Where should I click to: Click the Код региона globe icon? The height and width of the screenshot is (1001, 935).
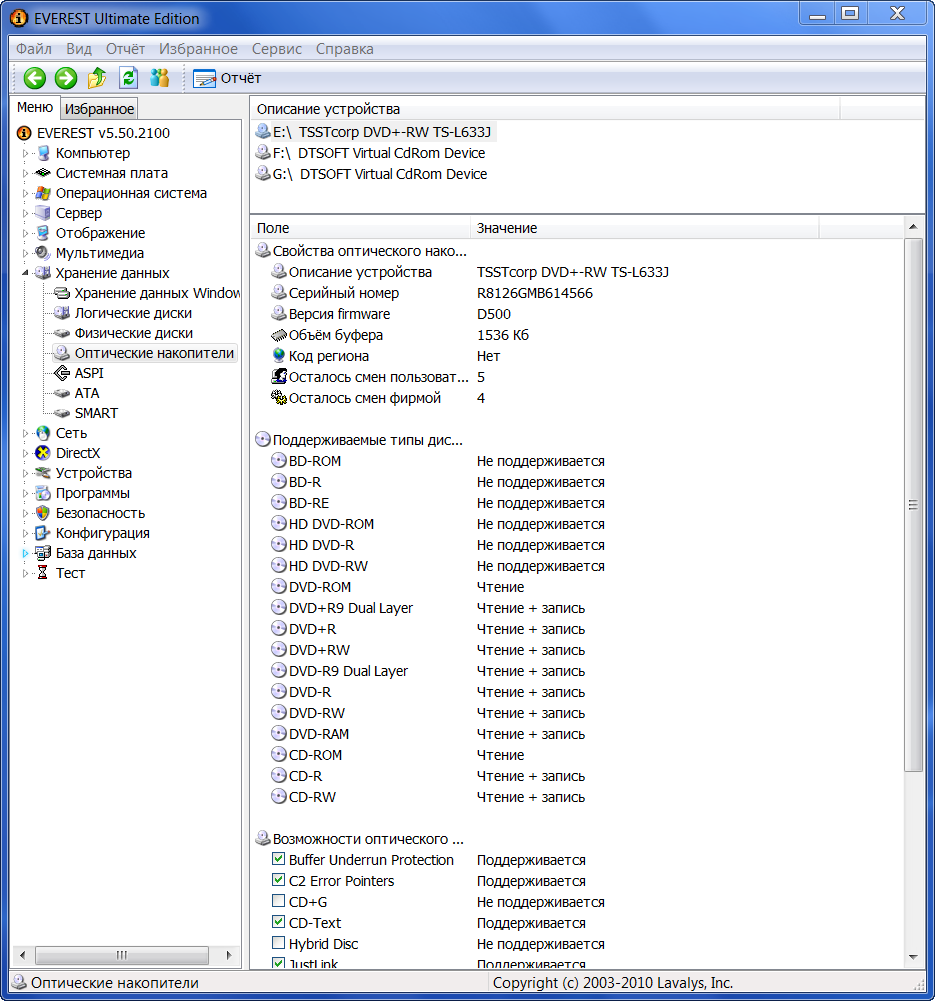(278, 355)
